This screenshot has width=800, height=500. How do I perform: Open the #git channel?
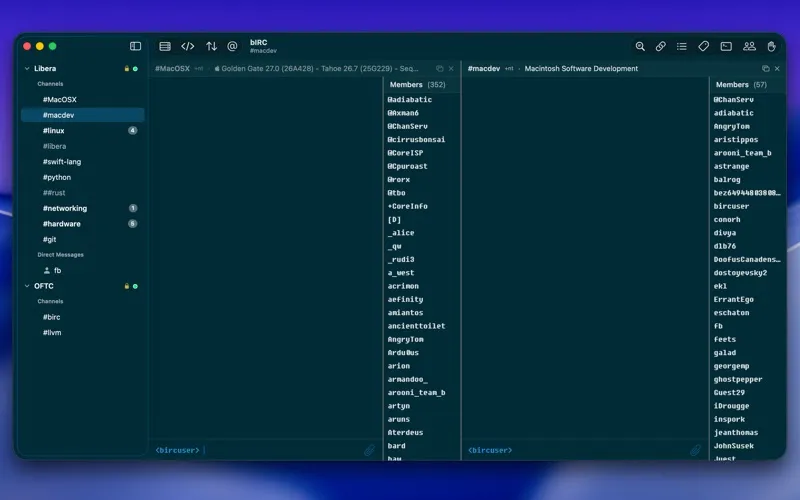pos(83,239)
